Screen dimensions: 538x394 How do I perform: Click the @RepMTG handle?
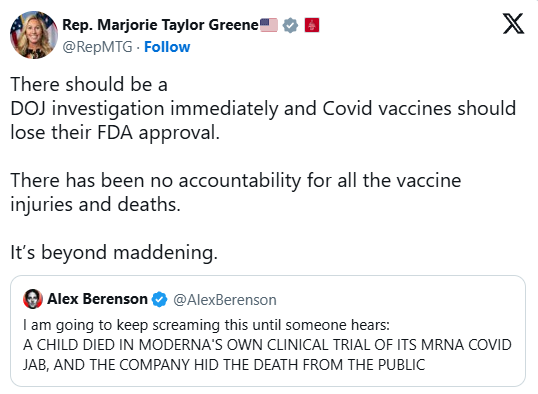[x=97, y=47]
